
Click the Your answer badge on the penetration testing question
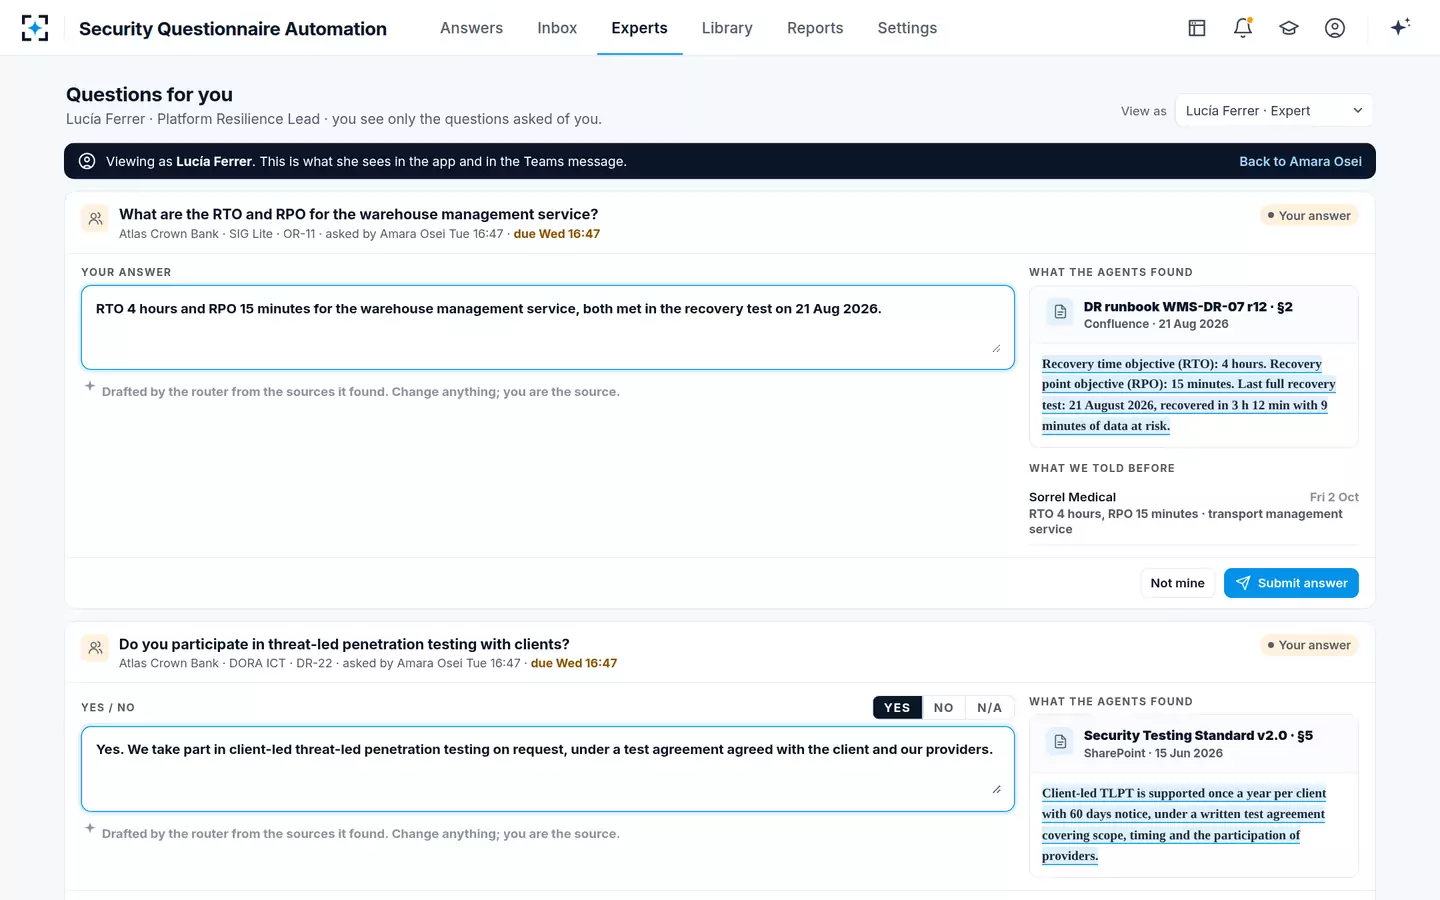pyautogui.click(x=1309, y=645)
